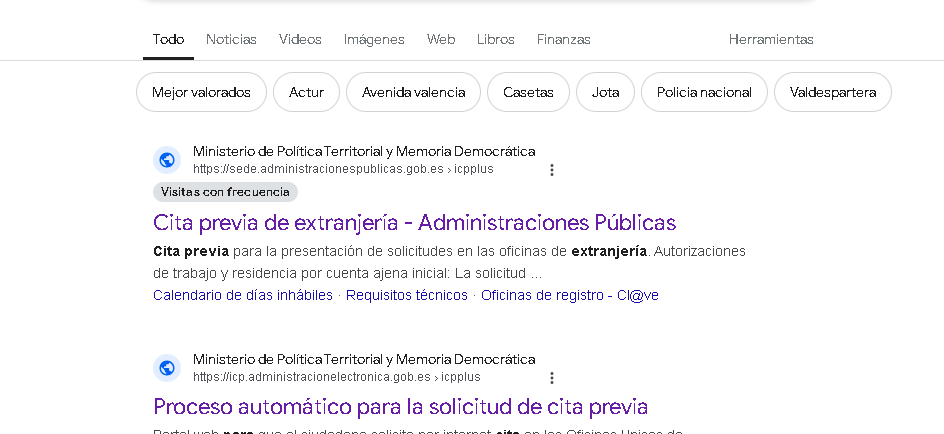Go to the Libros tab
This screenshot has height=434, width=944.
point(495,40)
